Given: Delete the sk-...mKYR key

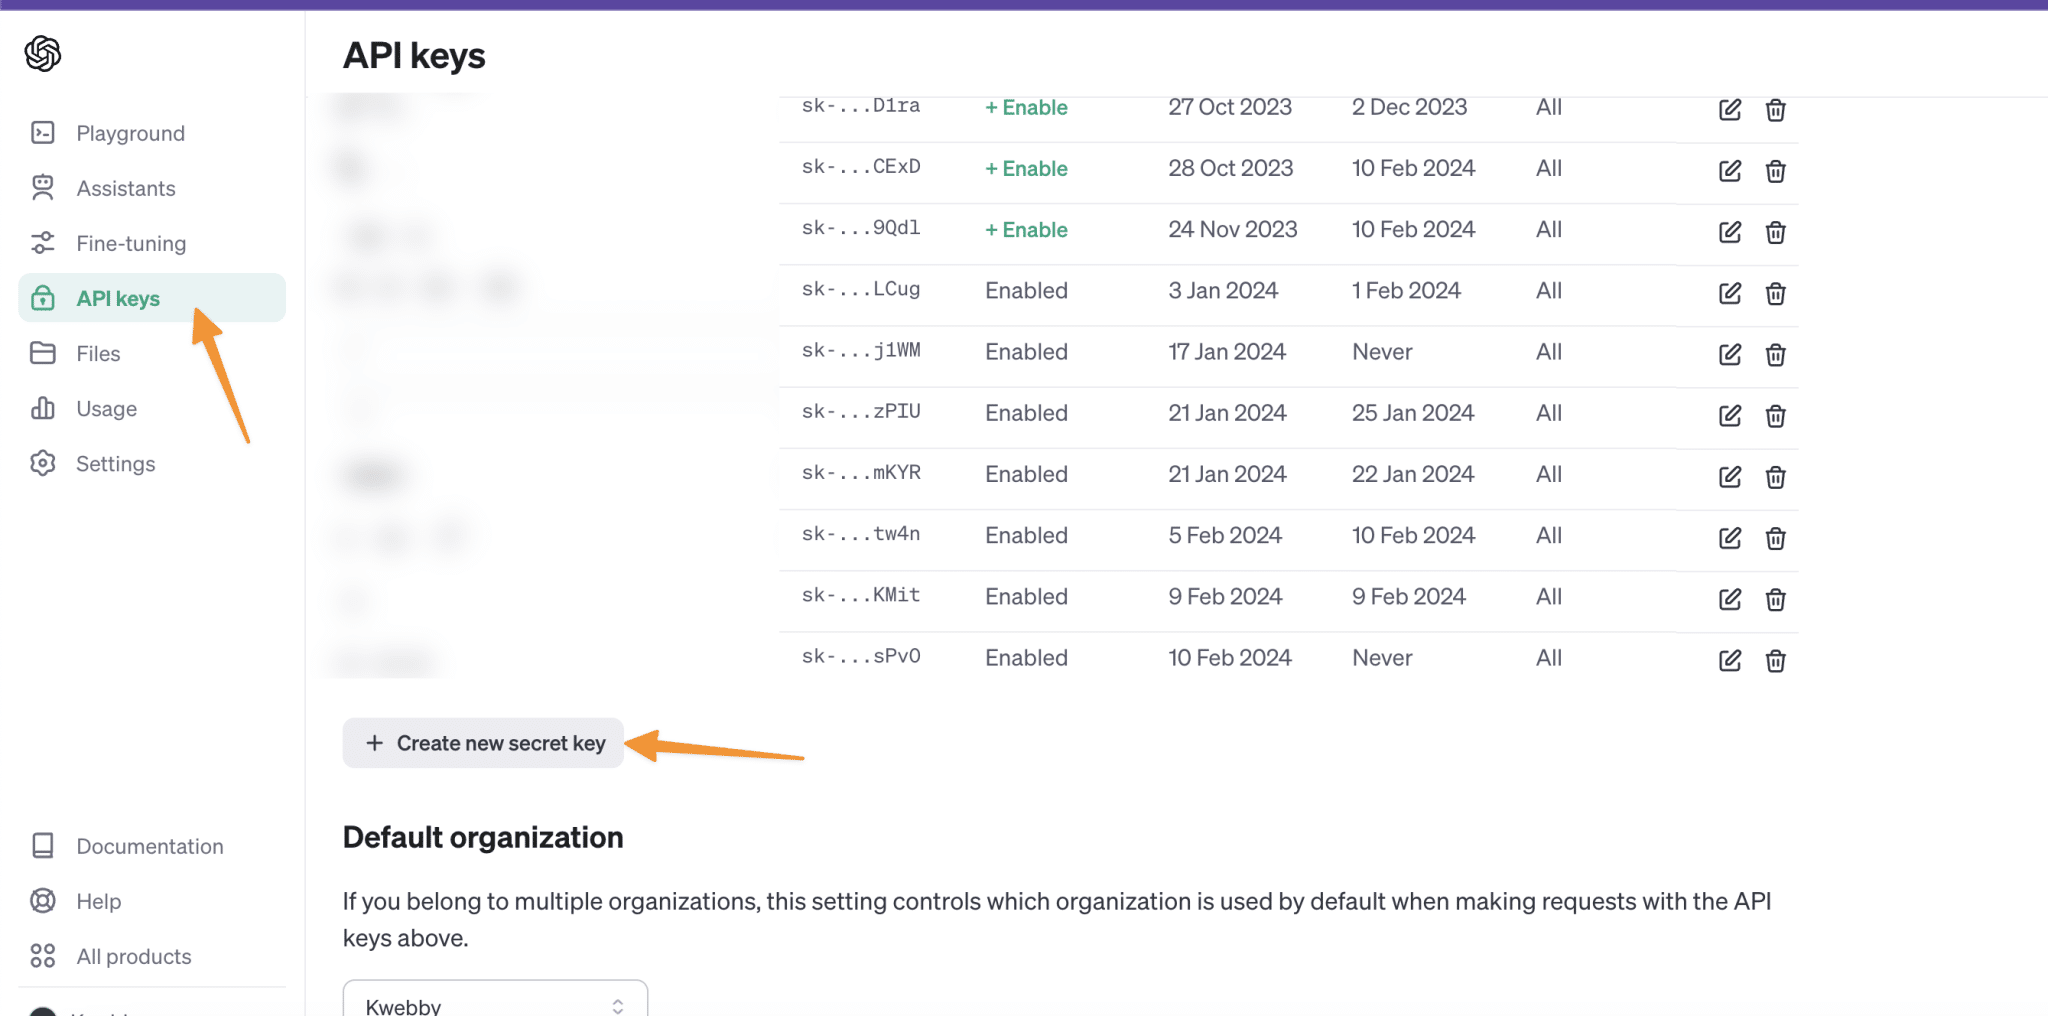Looking at the screenshot, I should [x=1775, y=477].
